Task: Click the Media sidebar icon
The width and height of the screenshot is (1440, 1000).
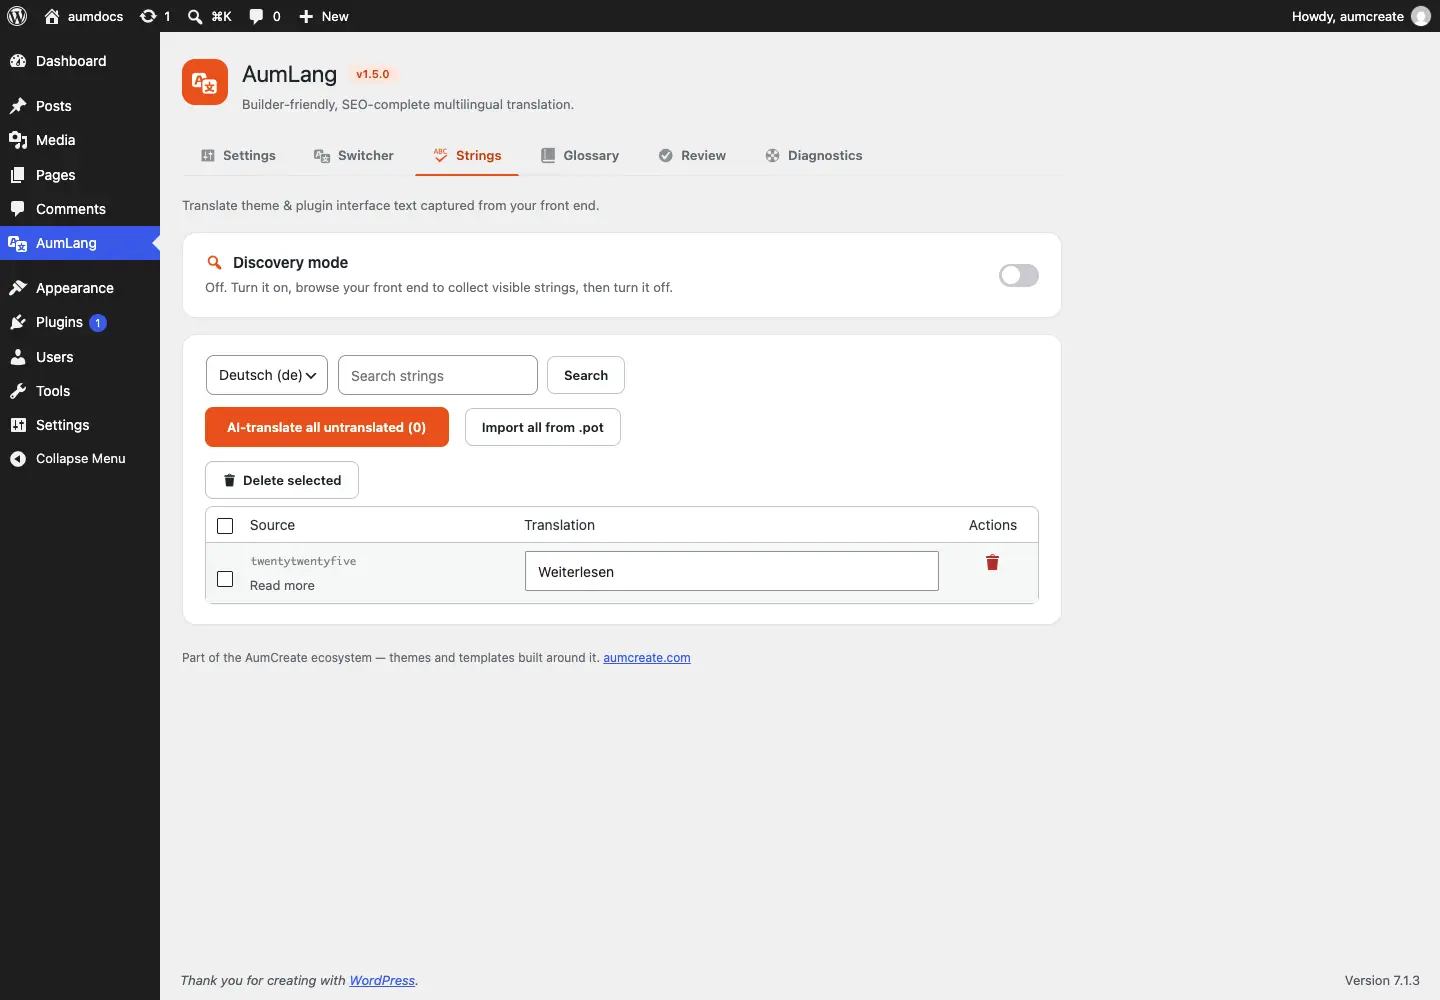Action: [18, 140]
